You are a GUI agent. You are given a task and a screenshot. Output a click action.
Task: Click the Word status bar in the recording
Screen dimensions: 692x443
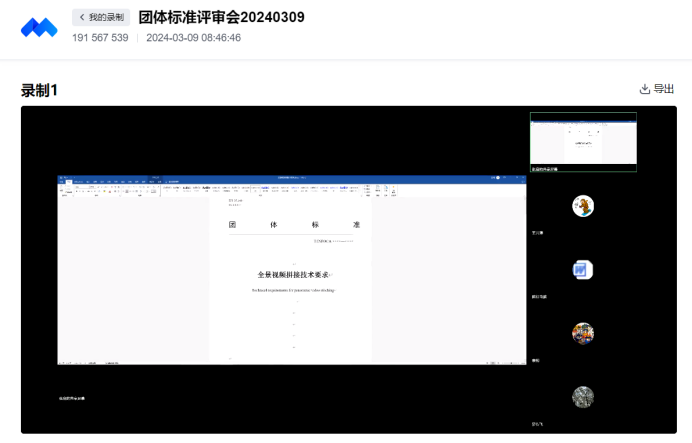pyautogui.click(x=292, y=362)
